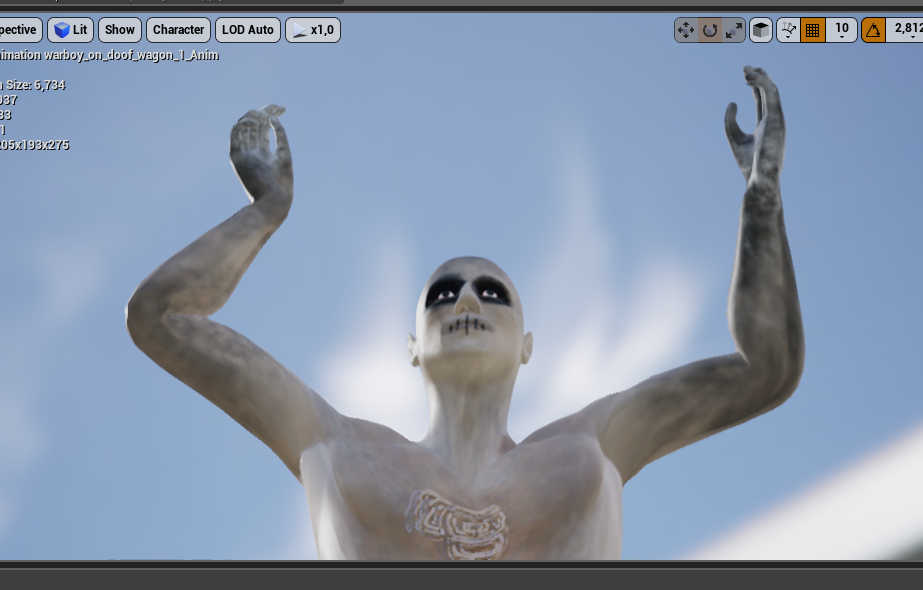
Task: Open the Perspective viewport type button
Action: [x=21, y=30]
